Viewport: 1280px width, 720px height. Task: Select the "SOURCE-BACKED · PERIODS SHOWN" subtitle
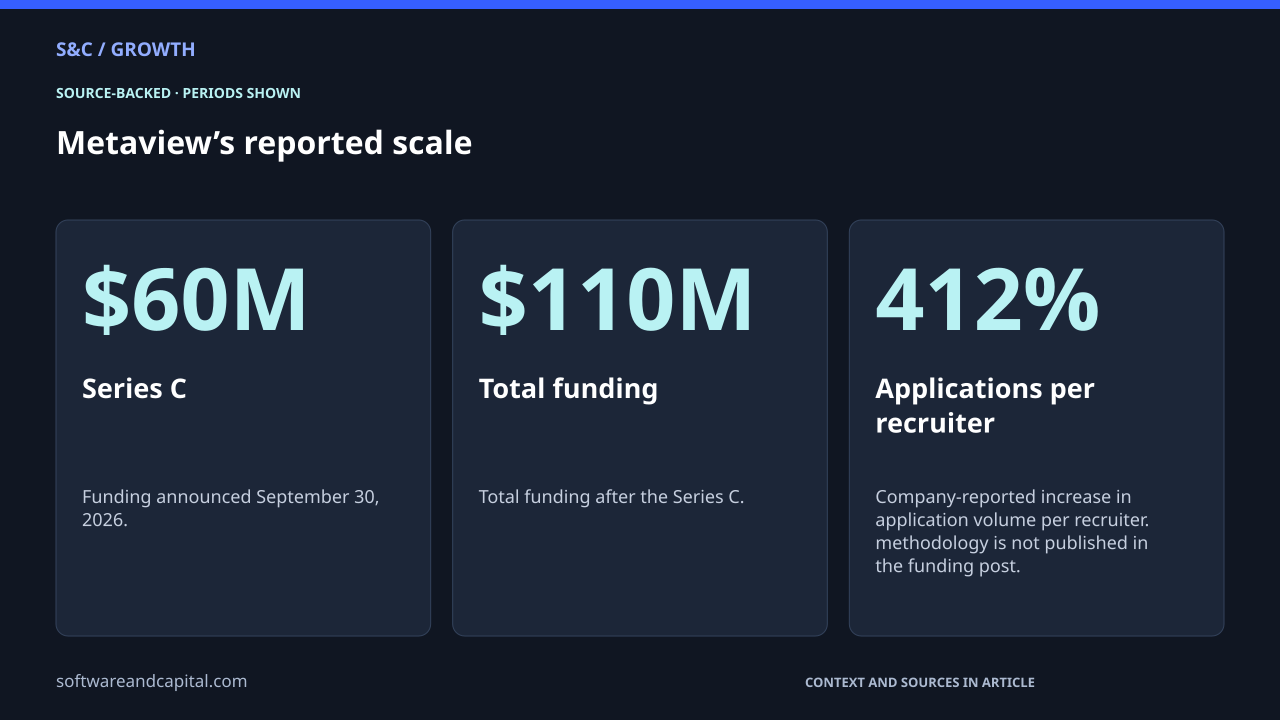pos(178,93)
